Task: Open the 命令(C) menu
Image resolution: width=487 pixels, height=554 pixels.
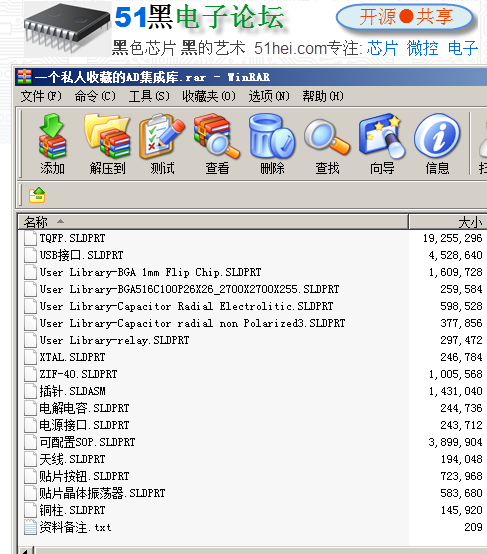Action: (95, 96)
